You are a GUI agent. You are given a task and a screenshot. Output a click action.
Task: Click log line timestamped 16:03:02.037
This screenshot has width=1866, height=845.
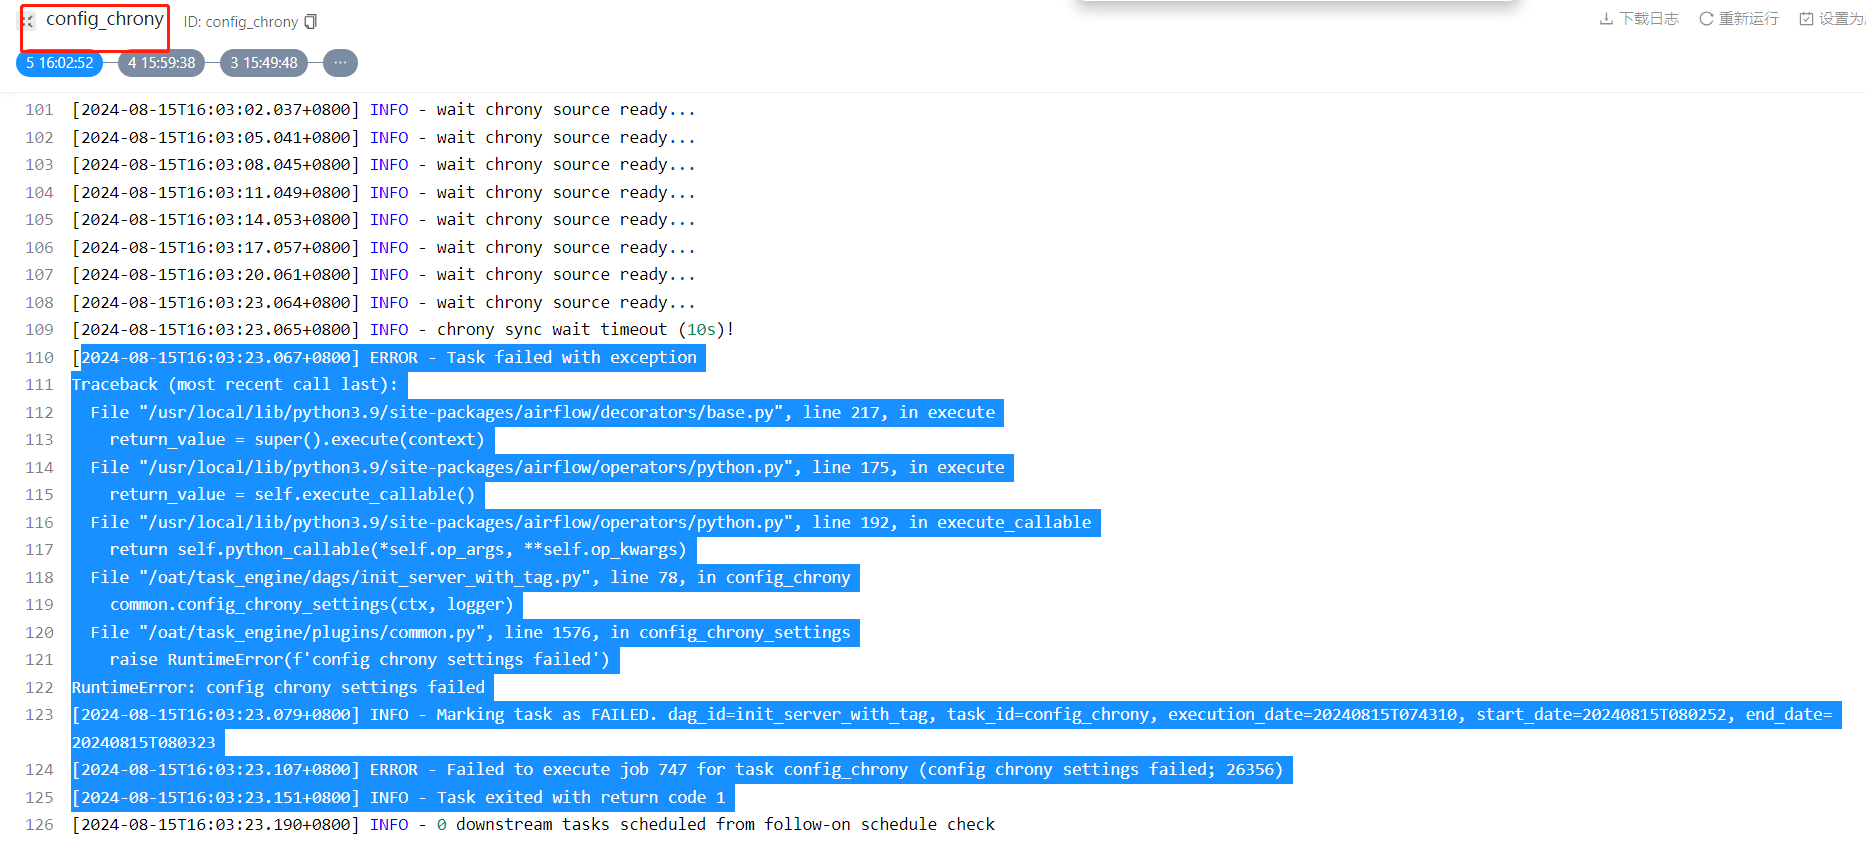383,110
